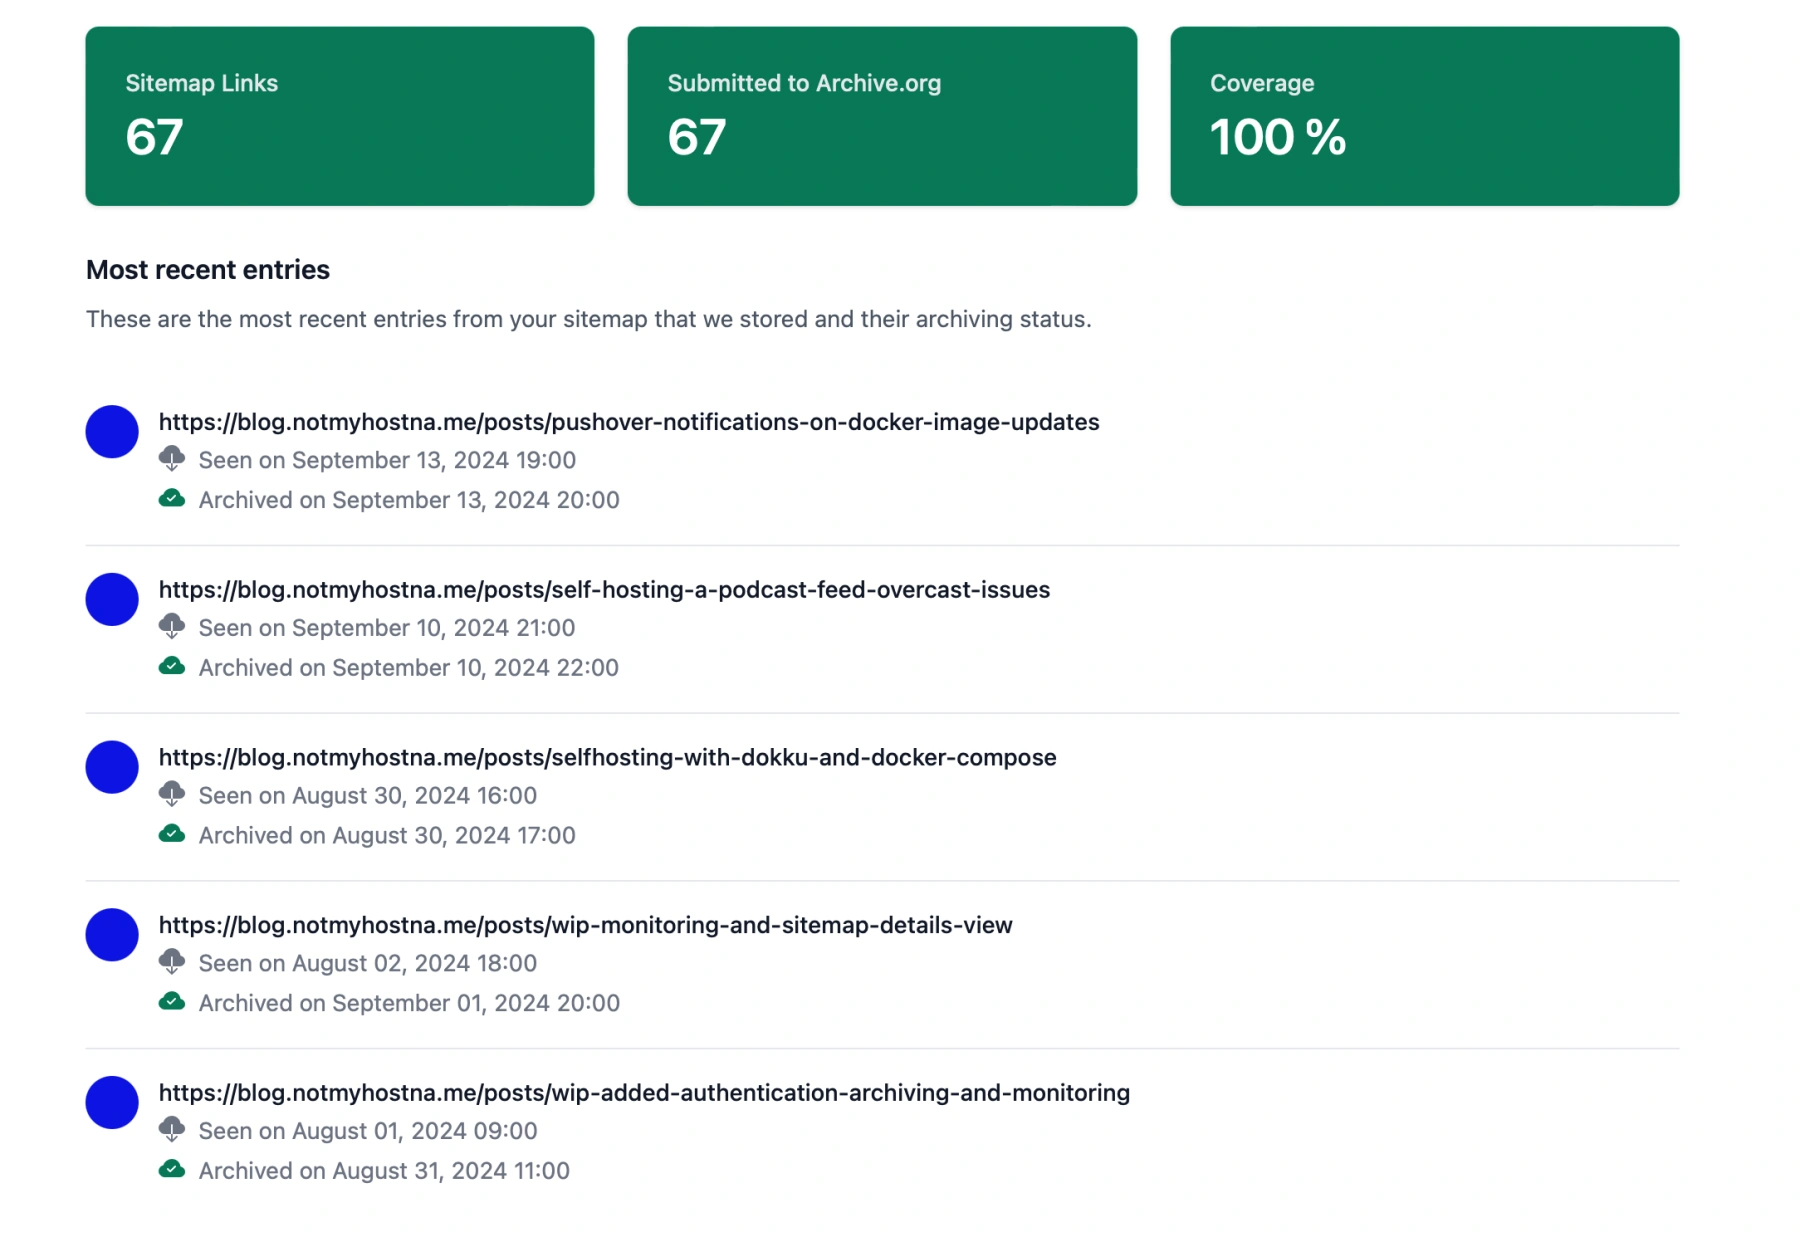Click green archived cloud icon for September 10
Image resolution: width=1800 pixels, height=1237 pixels.
point(172,667)
